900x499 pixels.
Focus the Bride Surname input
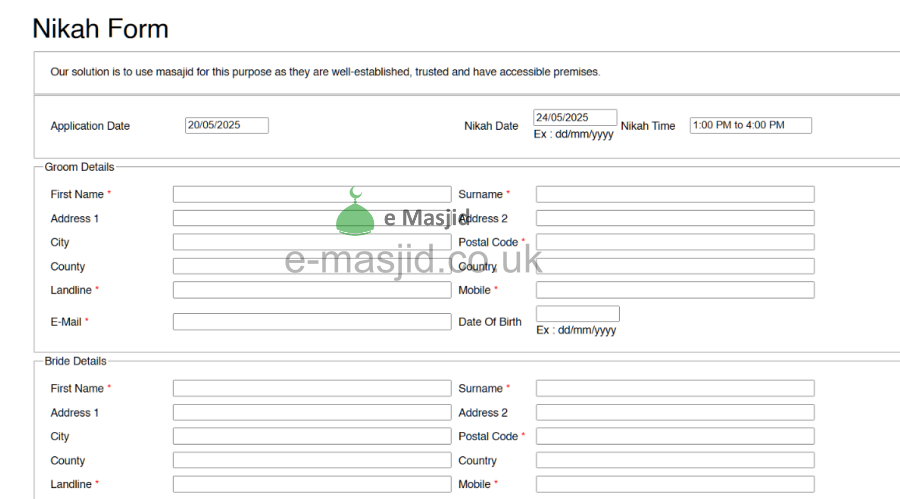tap(675, 388)
